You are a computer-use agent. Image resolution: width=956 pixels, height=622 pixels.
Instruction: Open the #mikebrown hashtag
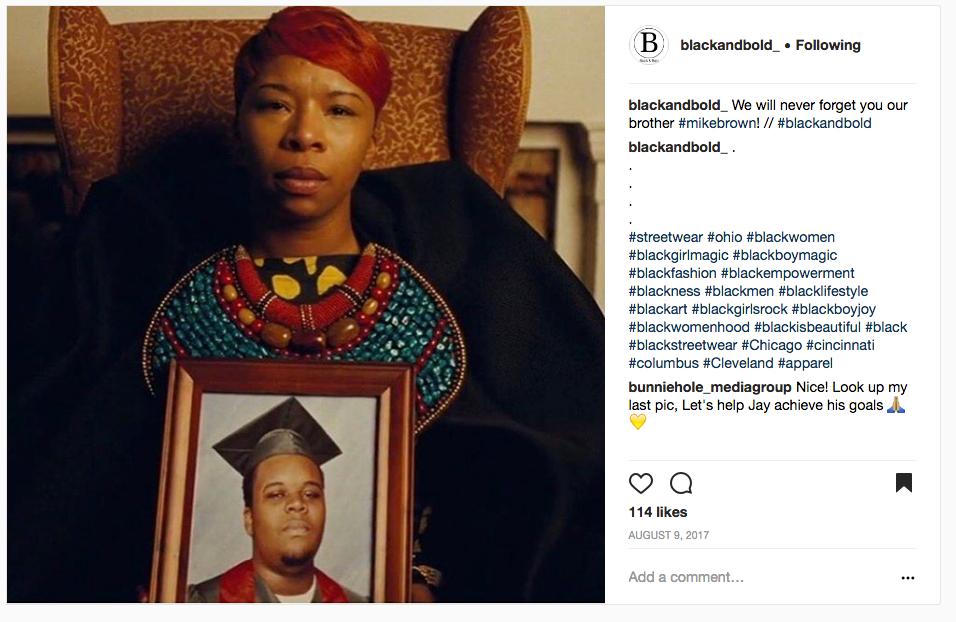tap(716, 123)
